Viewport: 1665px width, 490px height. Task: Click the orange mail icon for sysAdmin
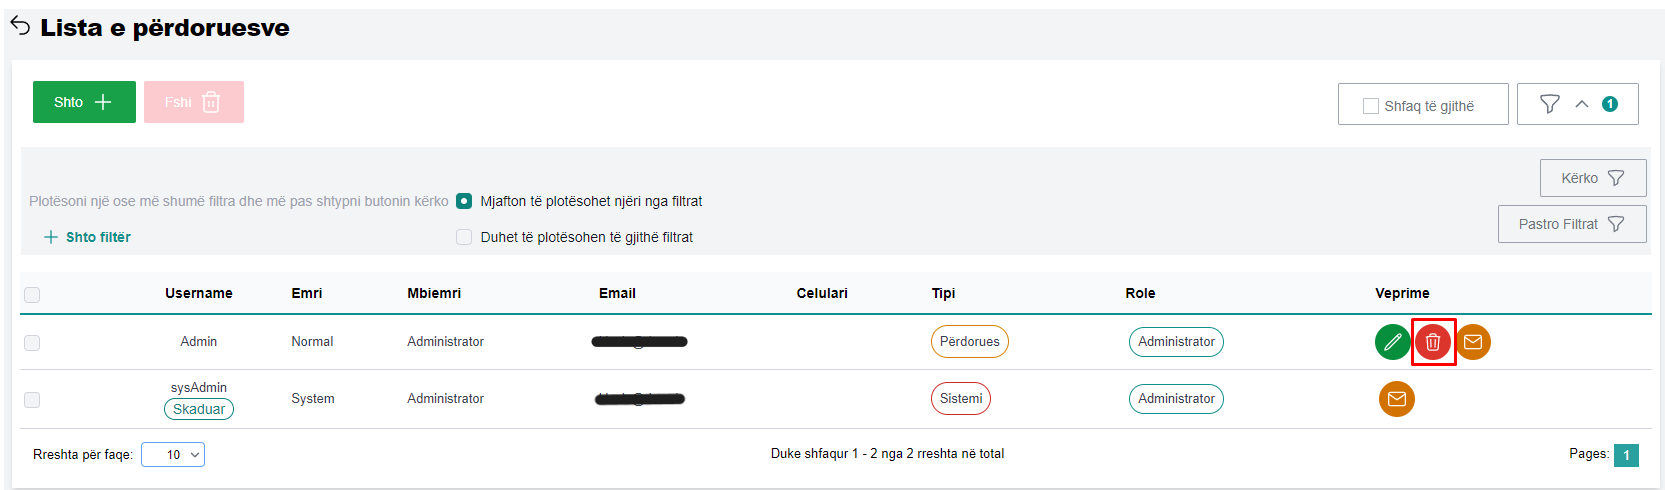(x=1397, y=399)
